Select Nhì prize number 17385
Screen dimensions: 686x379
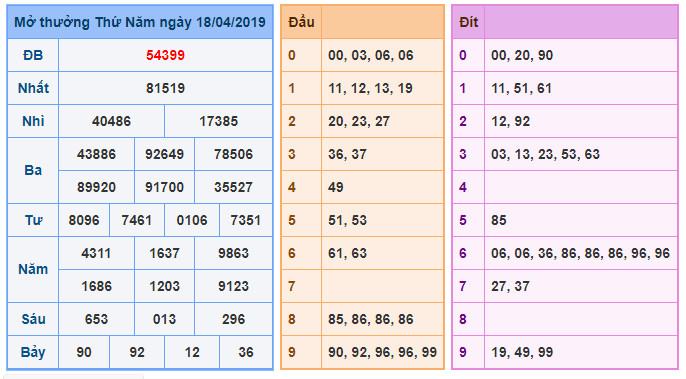pyautogui.click(x=219, y=121)
